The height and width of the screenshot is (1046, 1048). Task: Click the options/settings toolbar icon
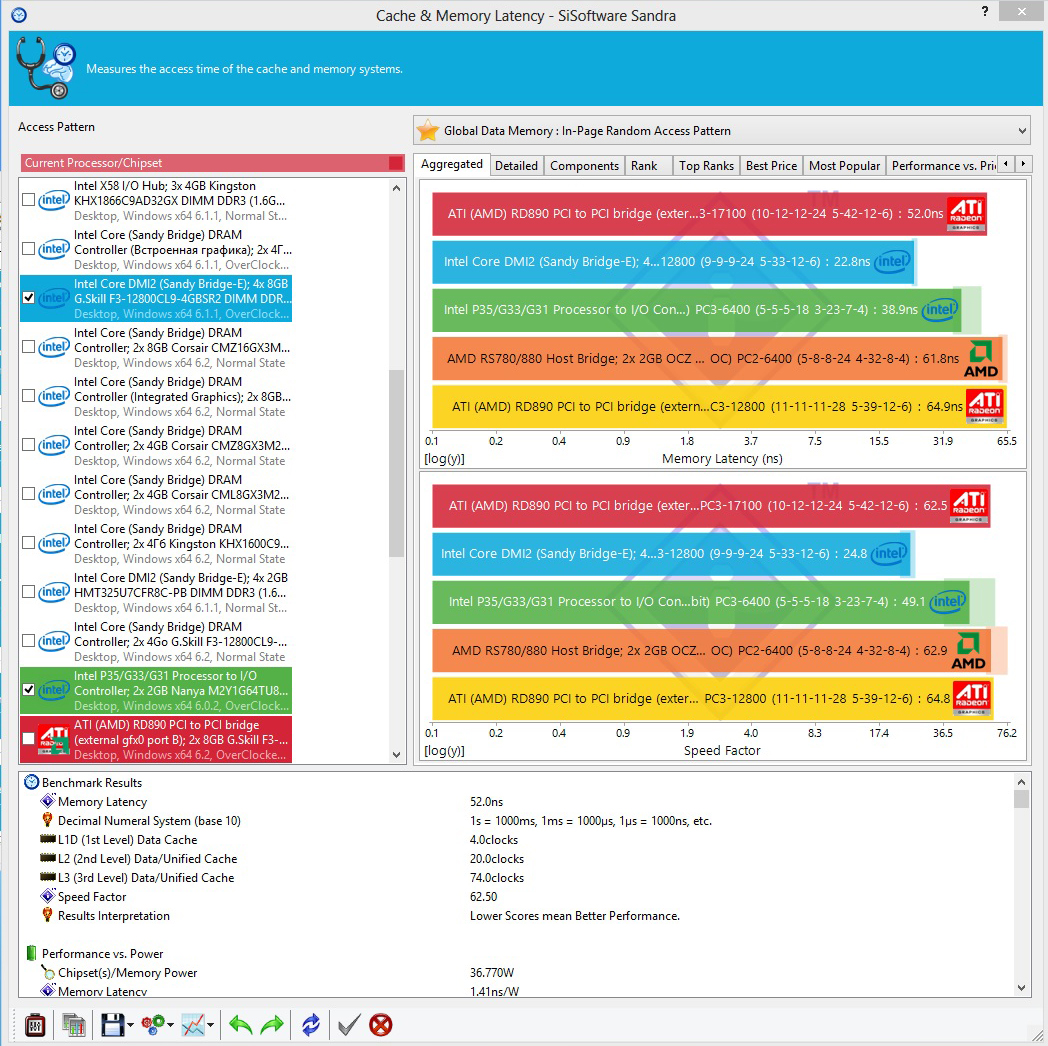[x=35, y=1025]
